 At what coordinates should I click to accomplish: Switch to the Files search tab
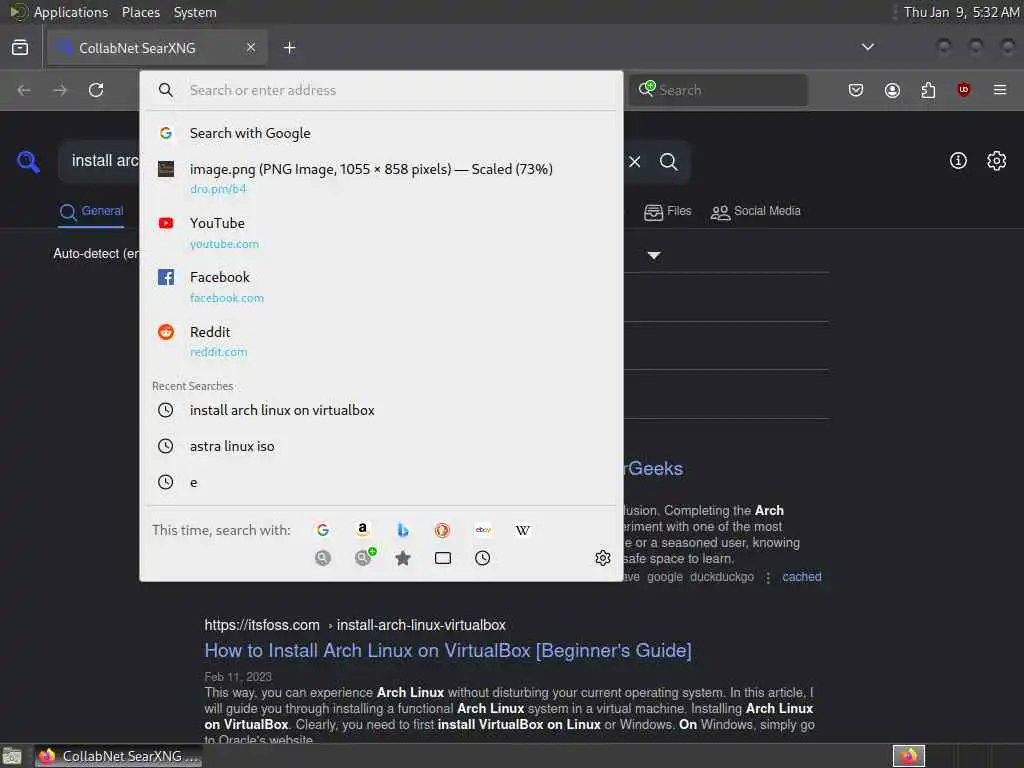pyautogui.click(x=667, y=211)
